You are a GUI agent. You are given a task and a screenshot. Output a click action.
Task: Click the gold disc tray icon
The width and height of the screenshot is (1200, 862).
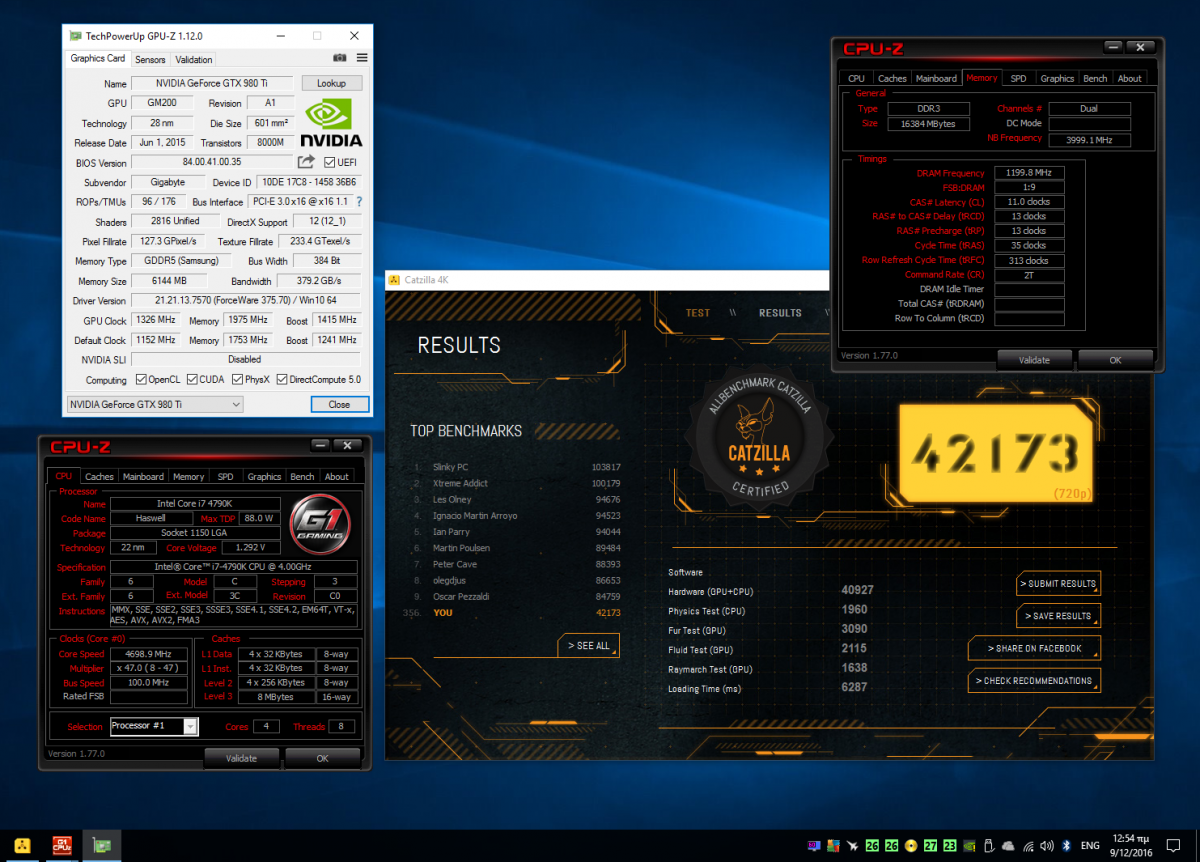(911, 846)
